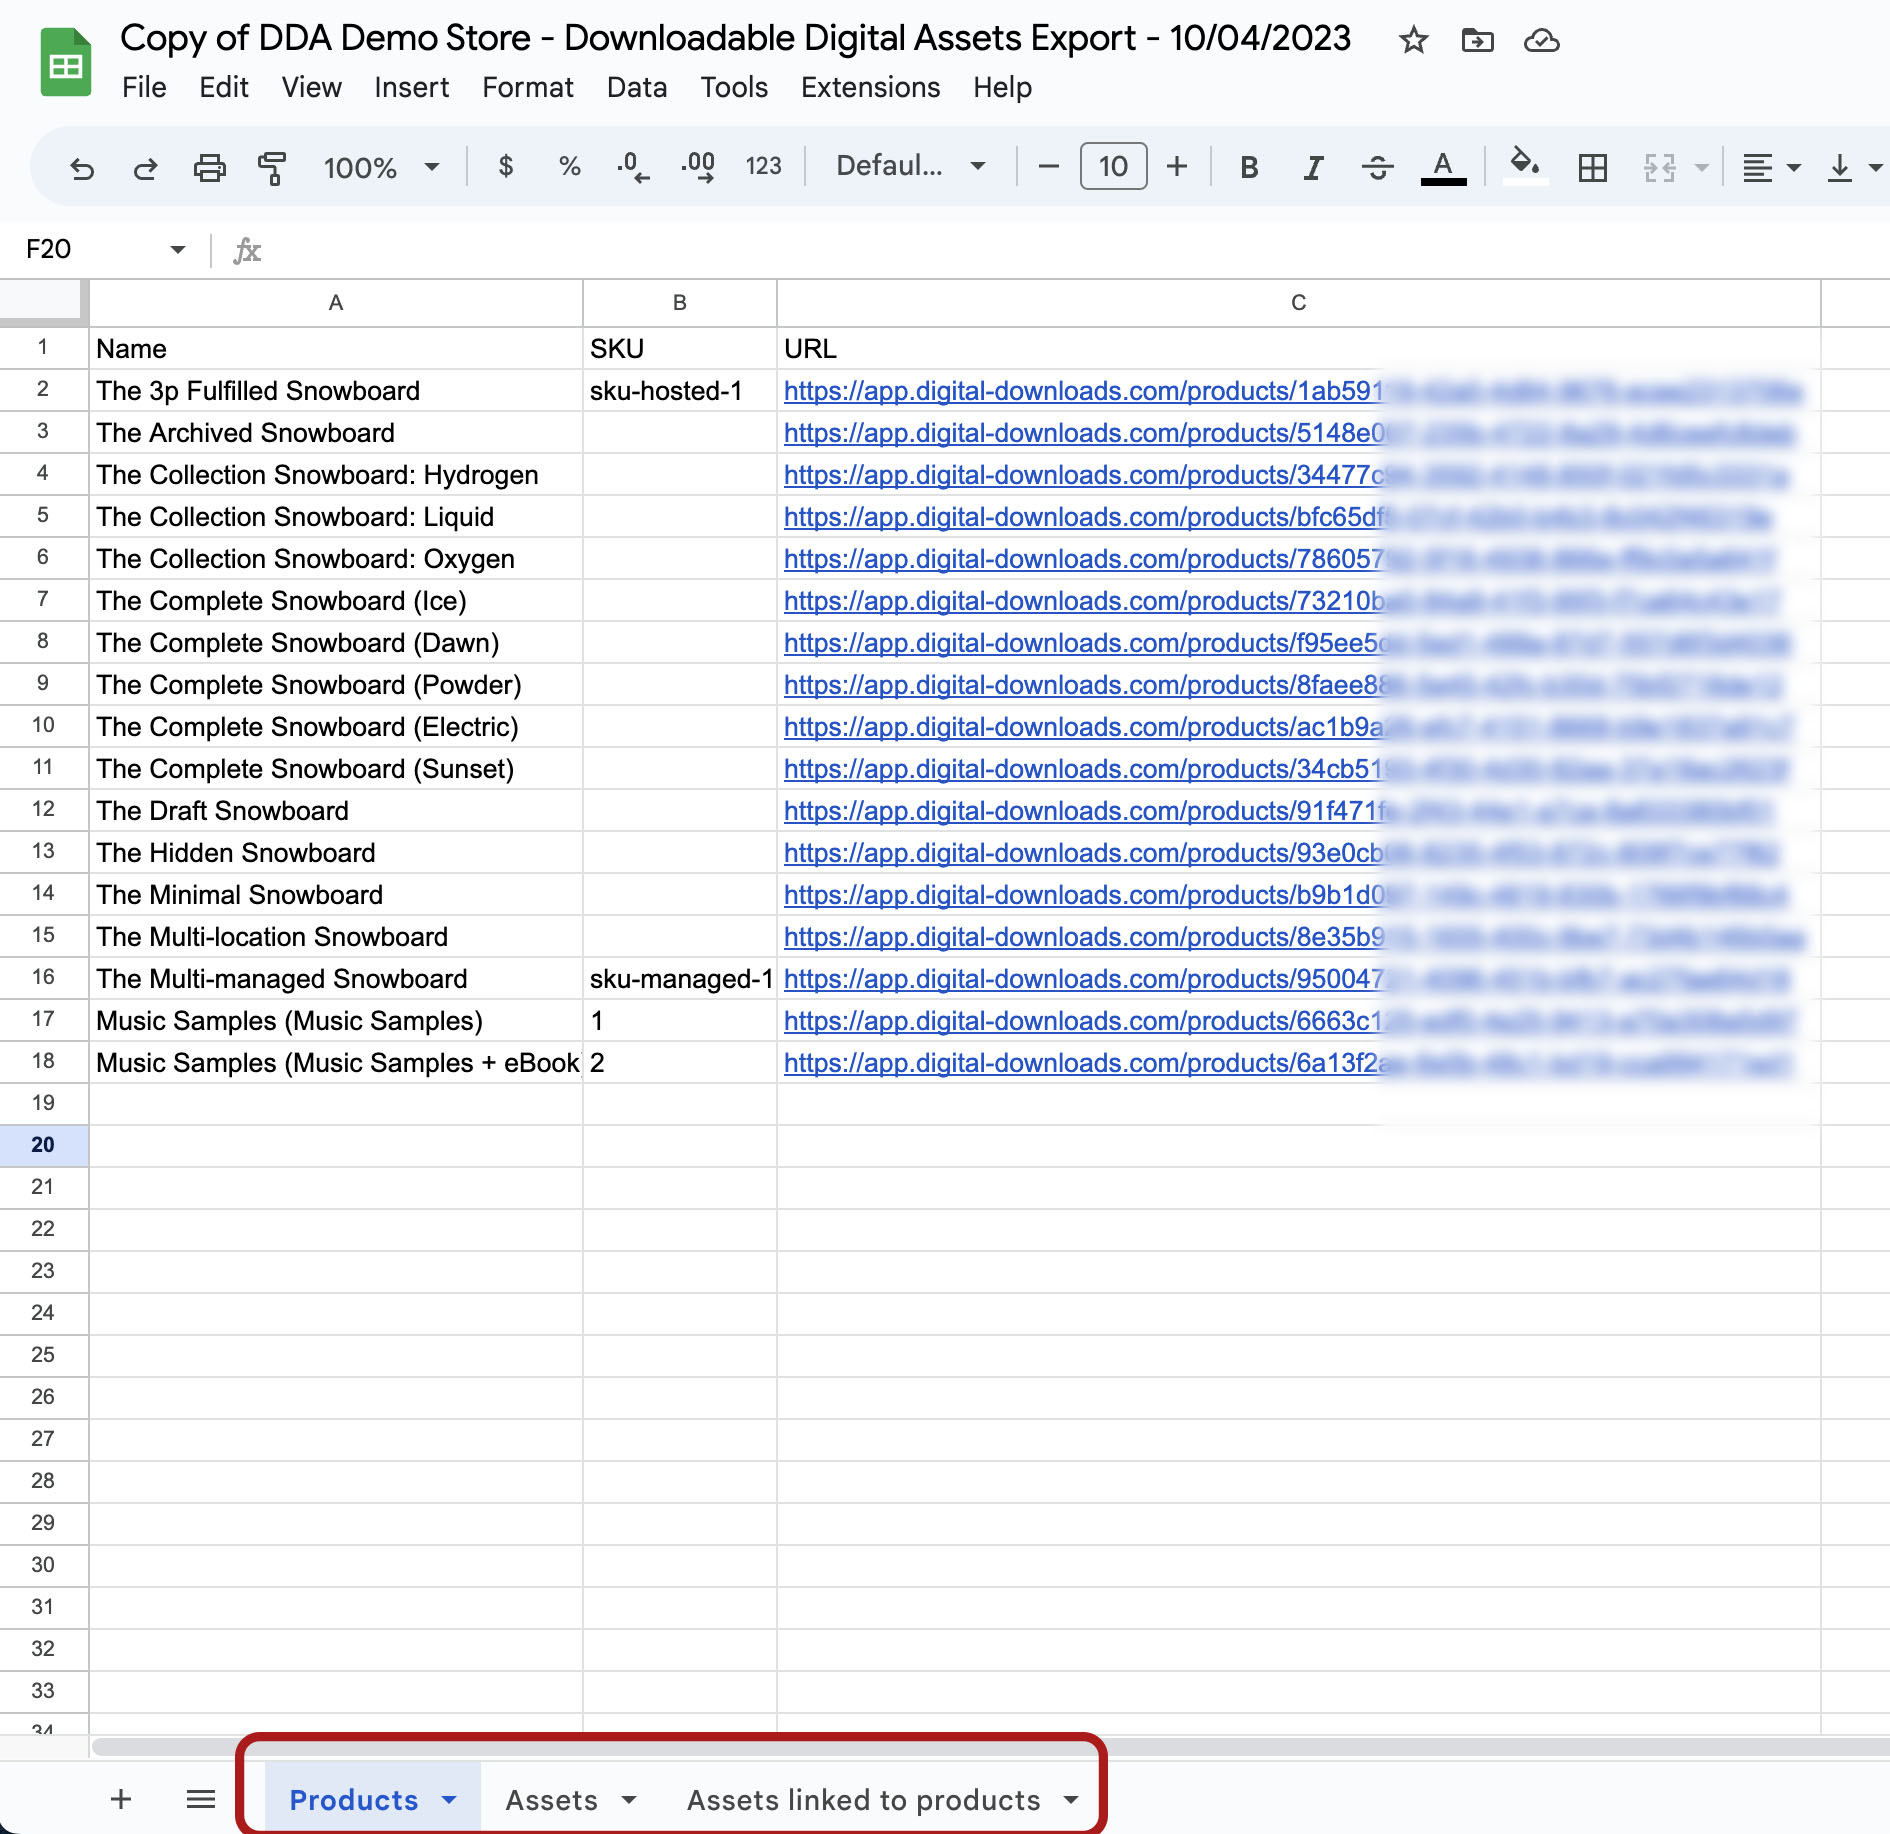Click the font size input field
Screen dimensions: 1890x1834
1113,167
